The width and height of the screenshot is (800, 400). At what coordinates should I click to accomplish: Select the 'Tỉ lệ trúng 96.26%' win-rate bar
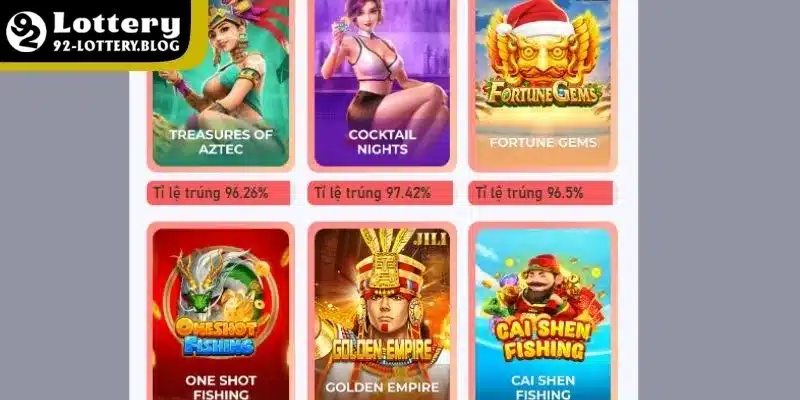coord(218,193)
